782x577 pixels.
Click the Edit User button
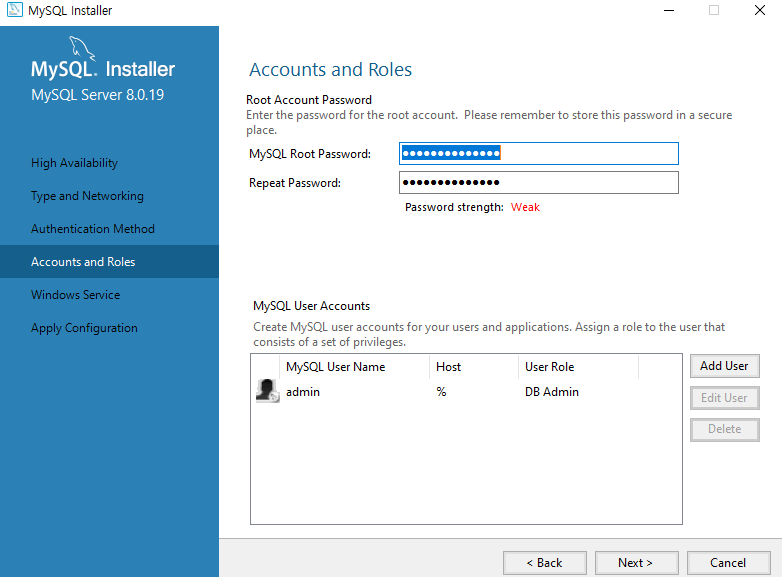coord(725,398)
